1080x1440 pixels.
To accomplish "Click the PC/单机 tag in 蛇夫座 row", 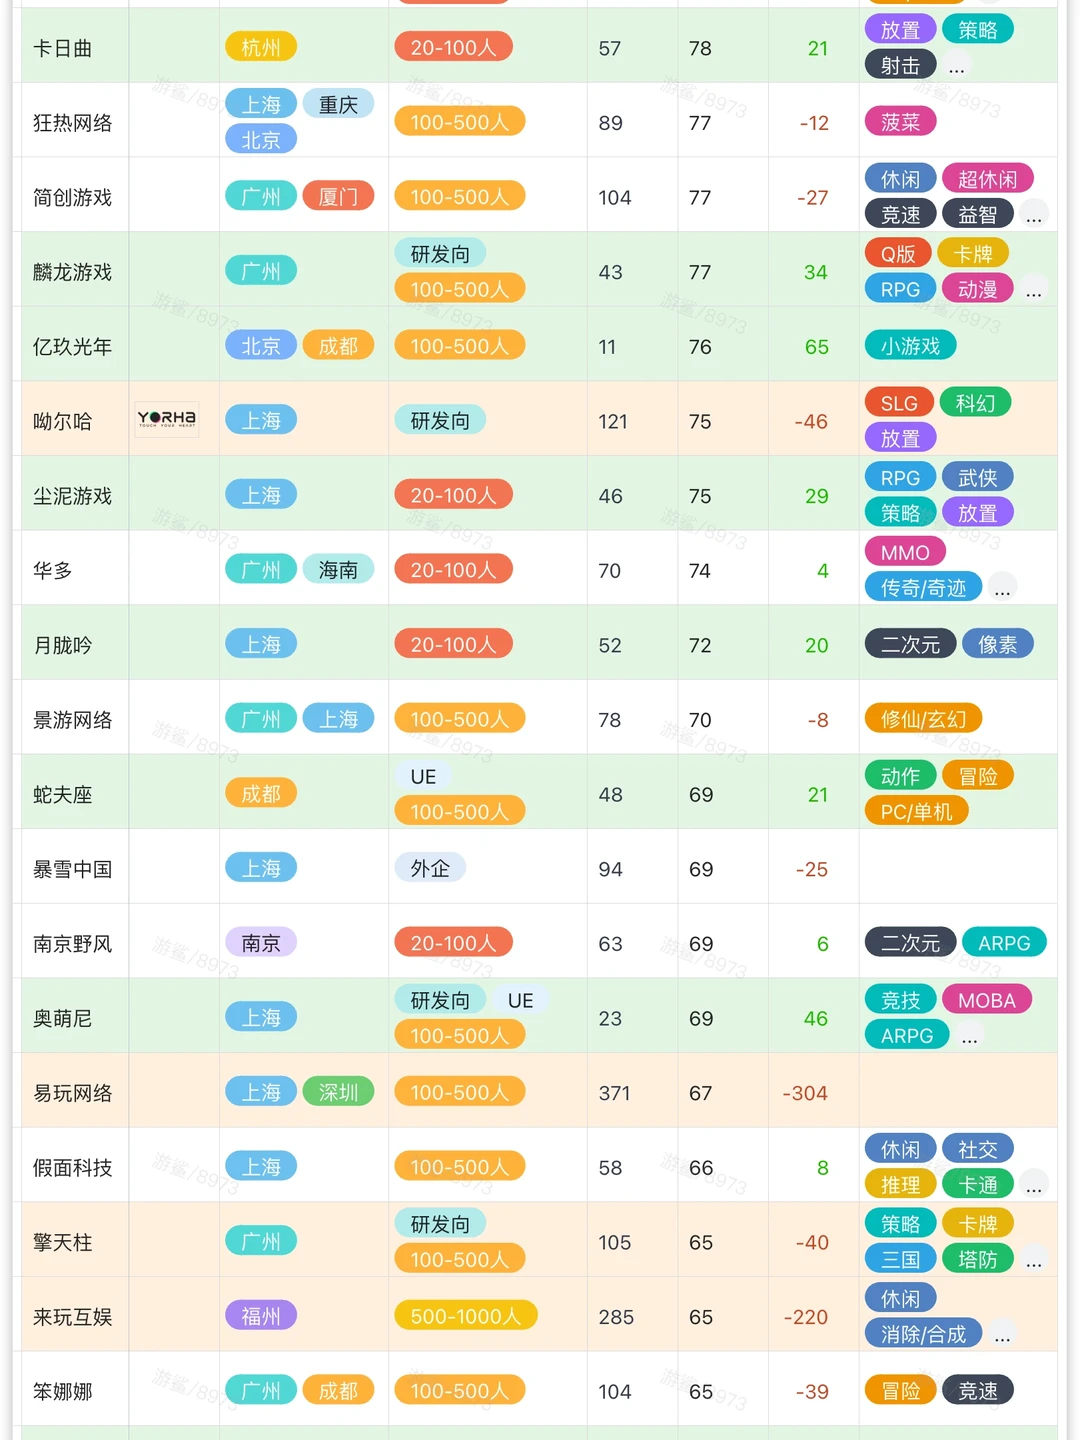I will [x=916, y=811].
